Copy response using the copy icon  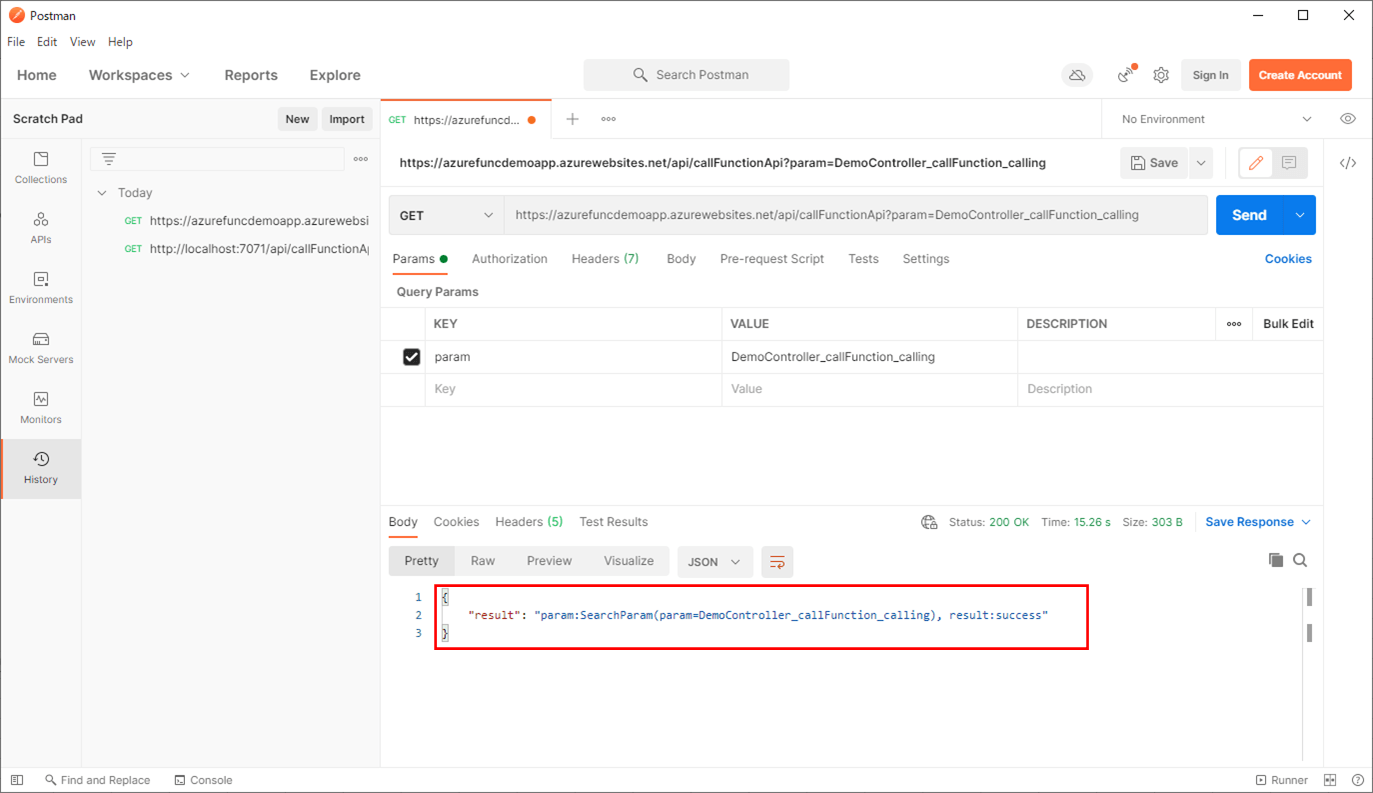tap(1275, 560)
